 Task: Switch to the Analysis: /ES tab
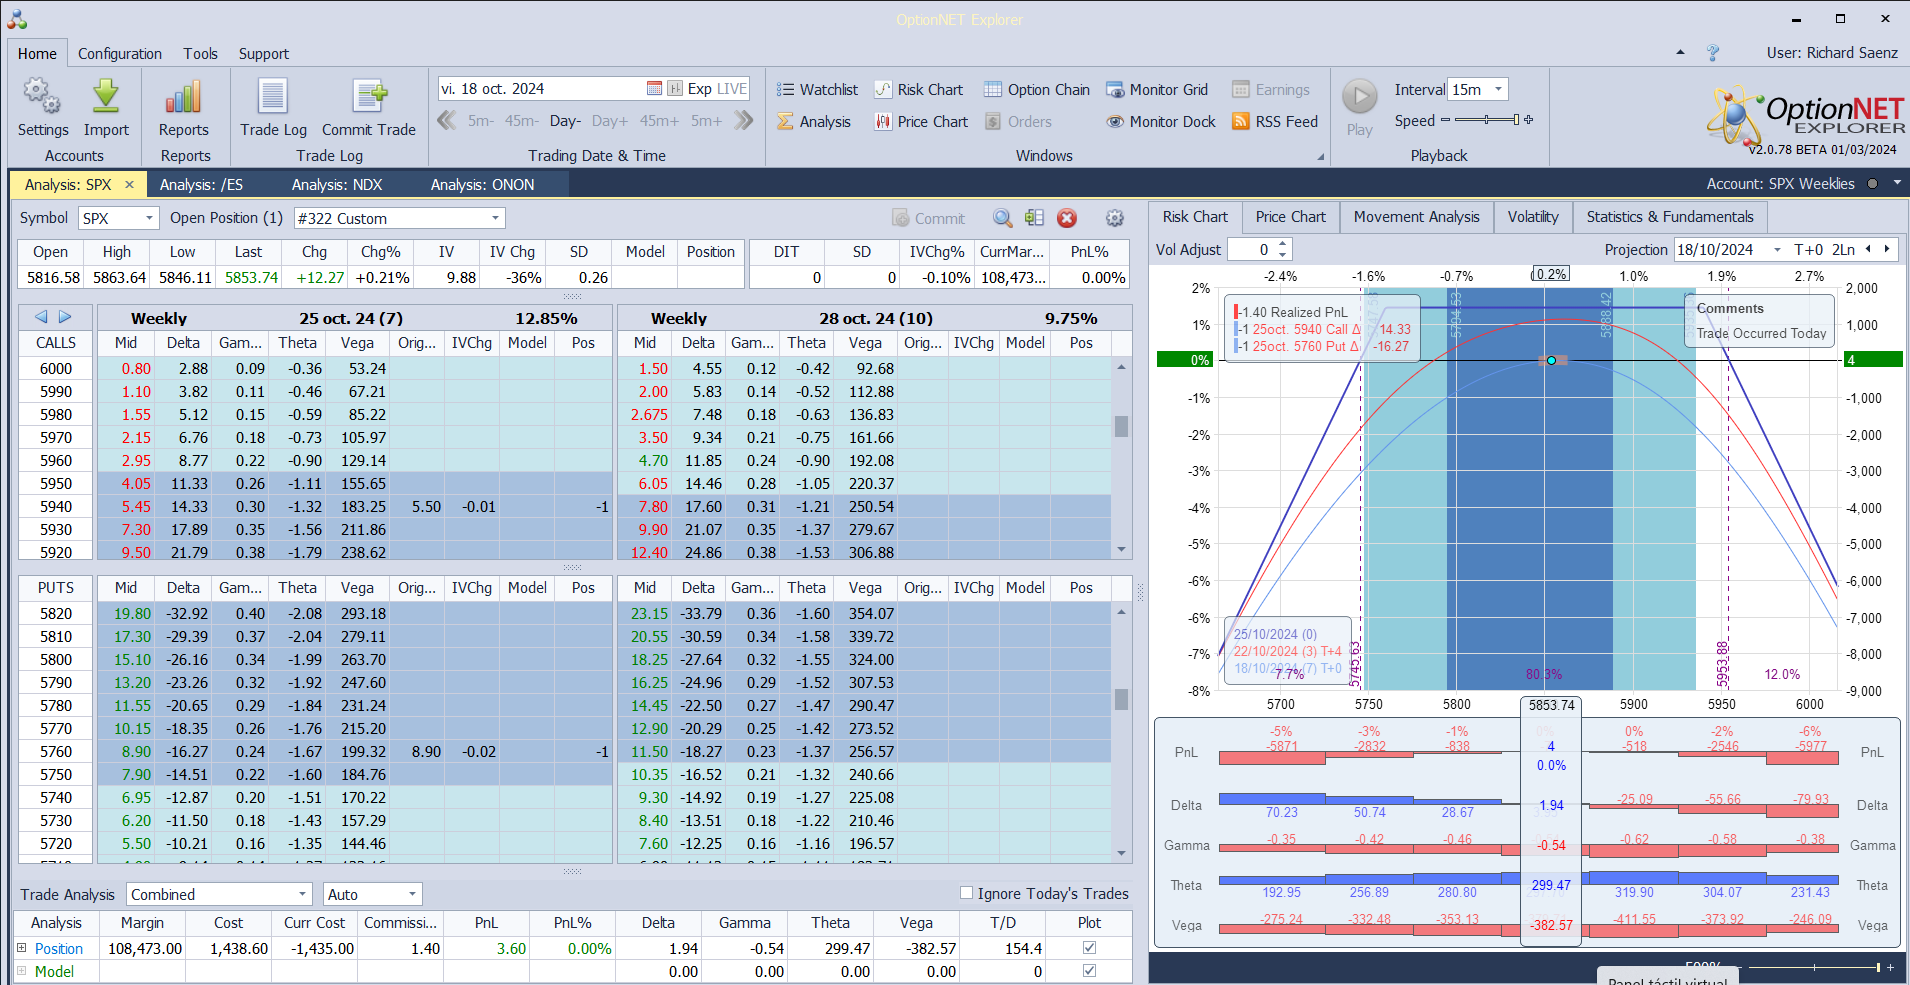pyautogui.click(x=201, y=185)
